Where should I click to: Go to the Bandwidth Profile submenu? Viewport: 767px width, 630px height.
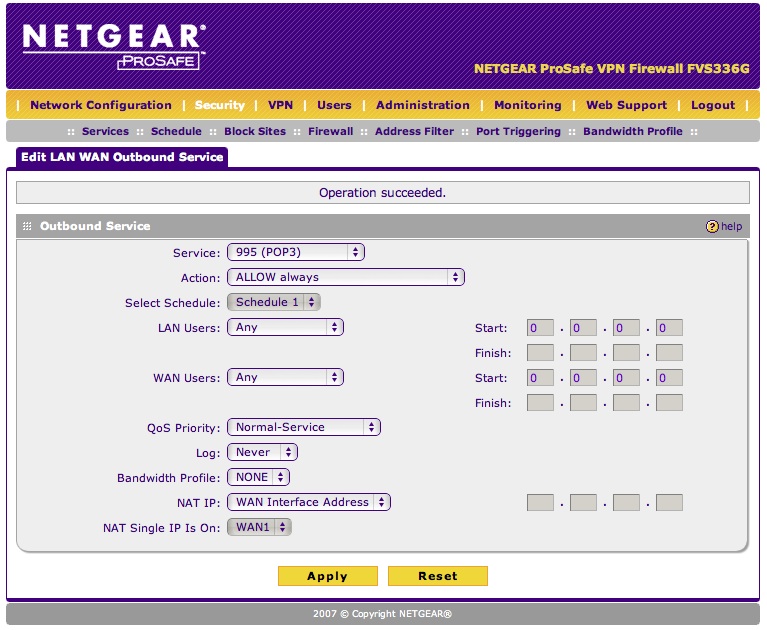tap(632, 132)
